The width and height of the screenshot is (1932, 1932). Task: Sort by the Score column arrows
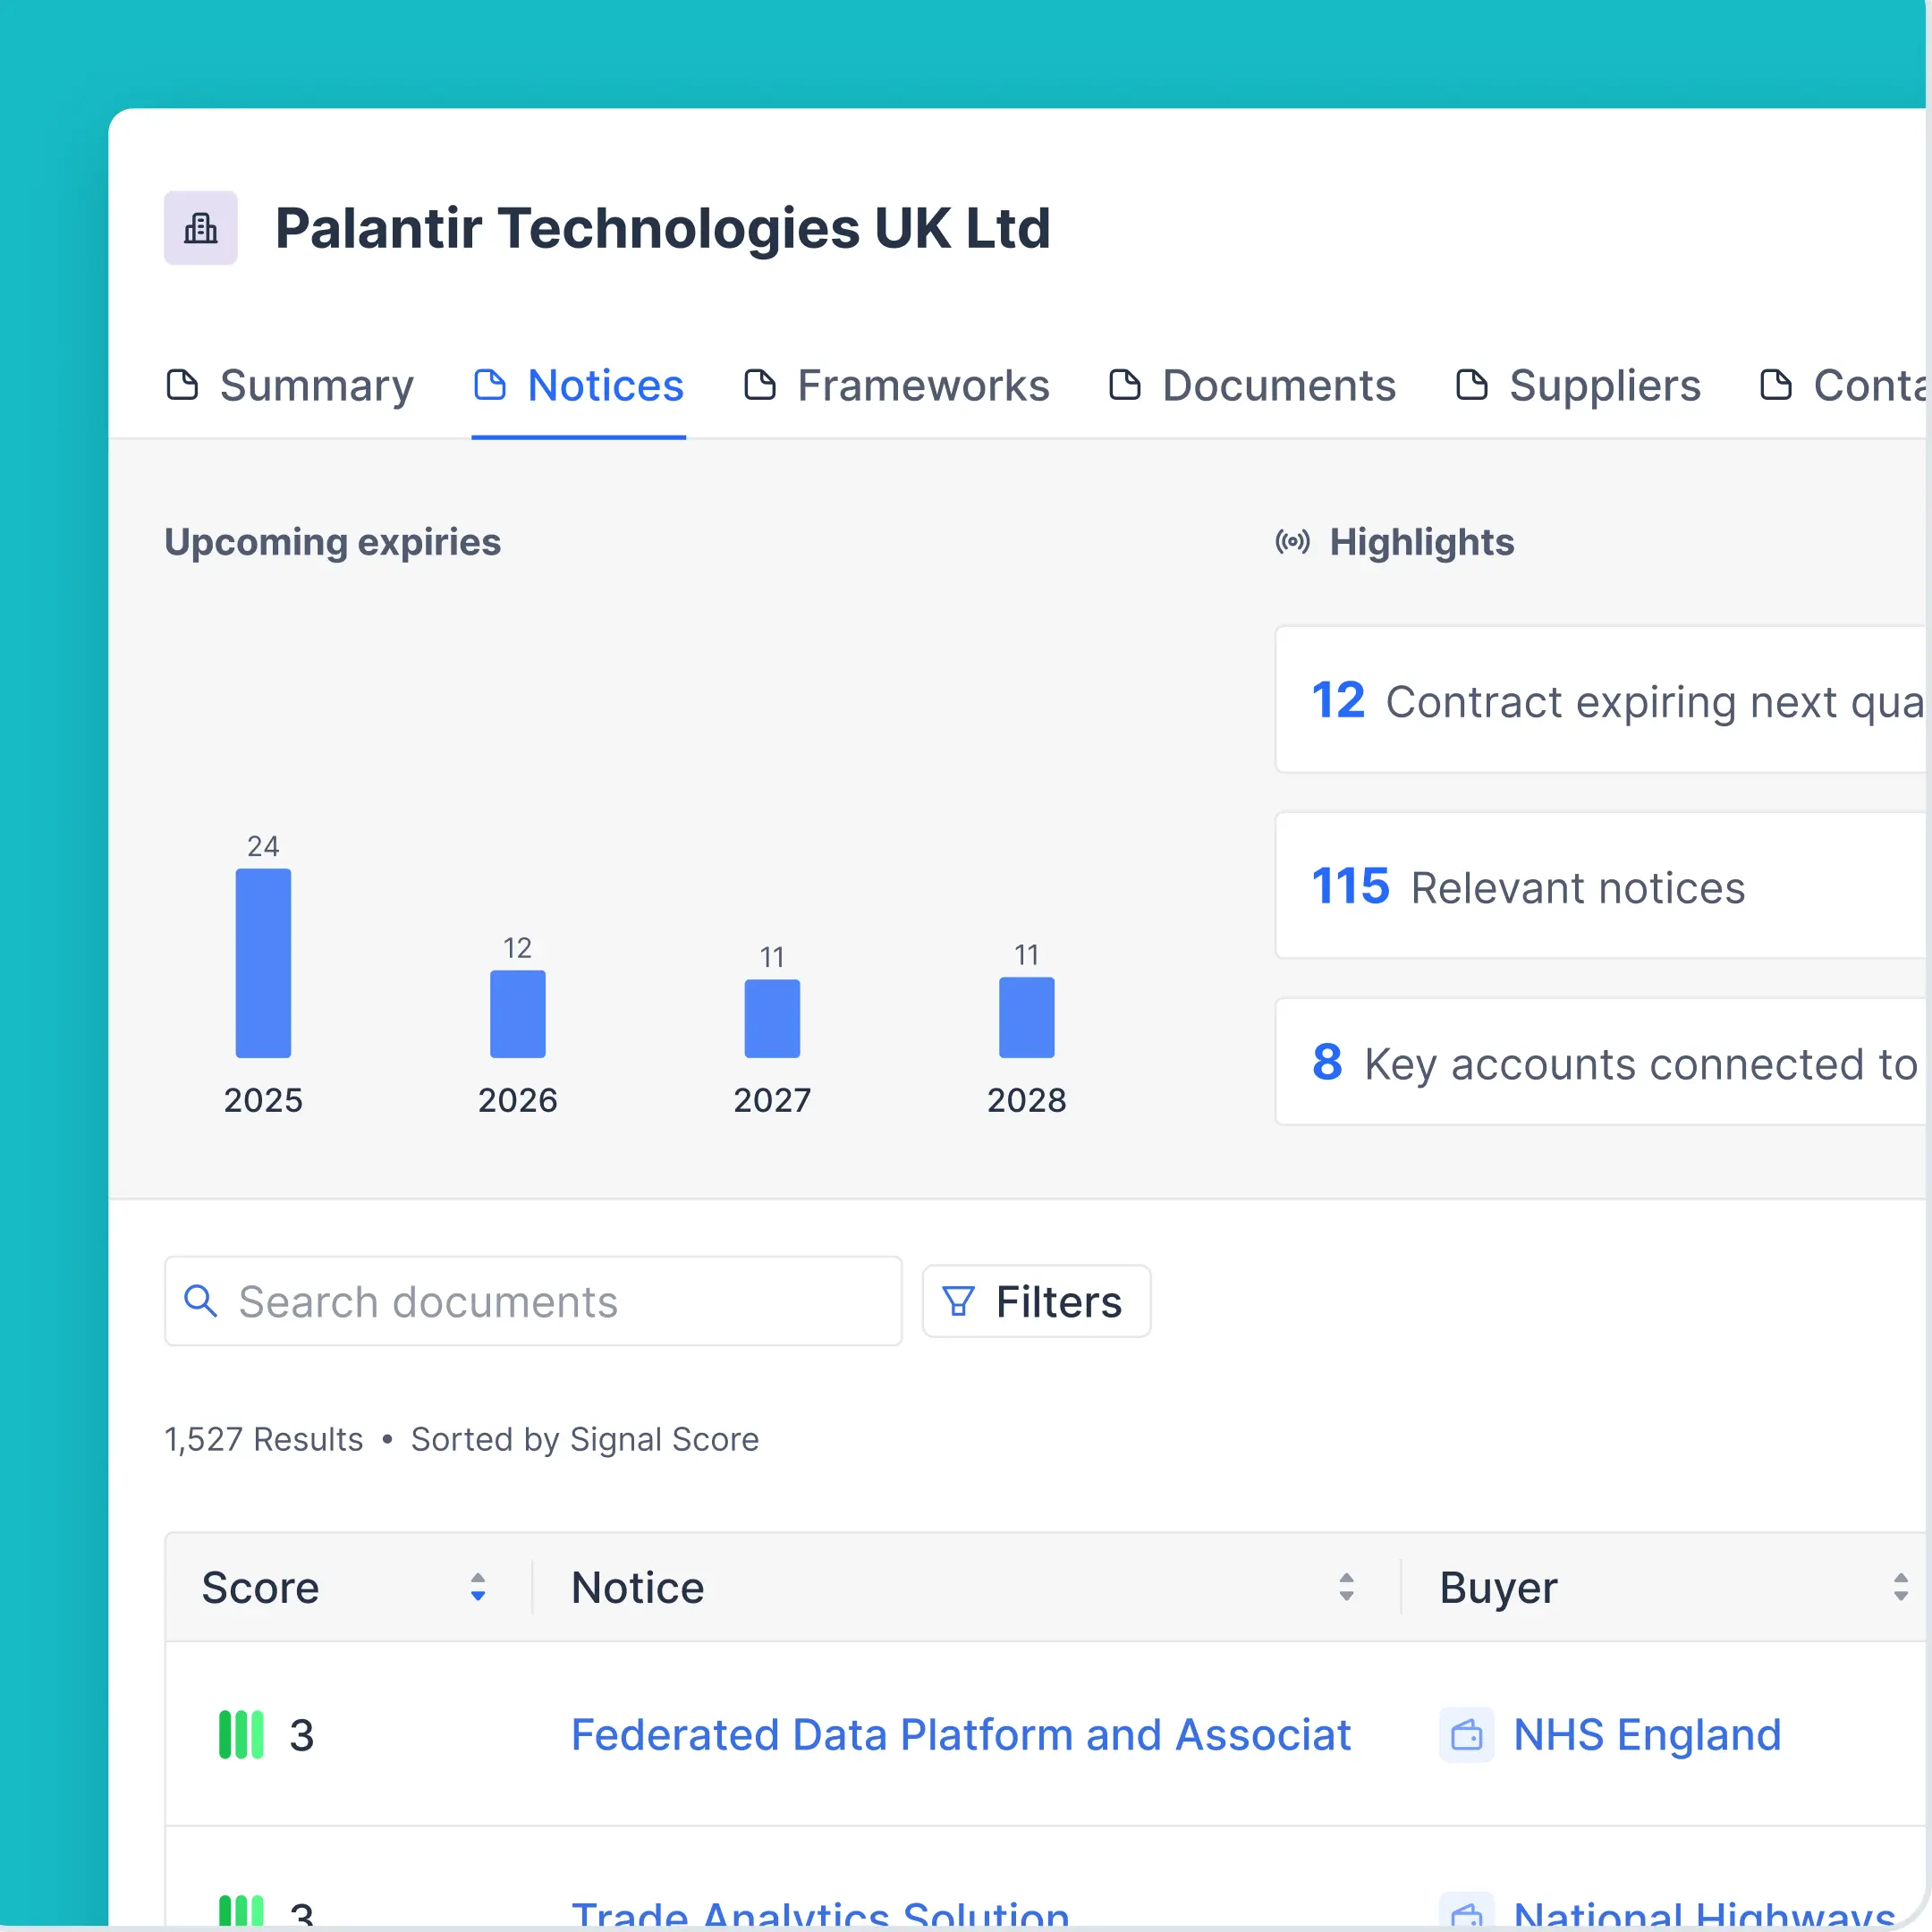point(478,1587)
